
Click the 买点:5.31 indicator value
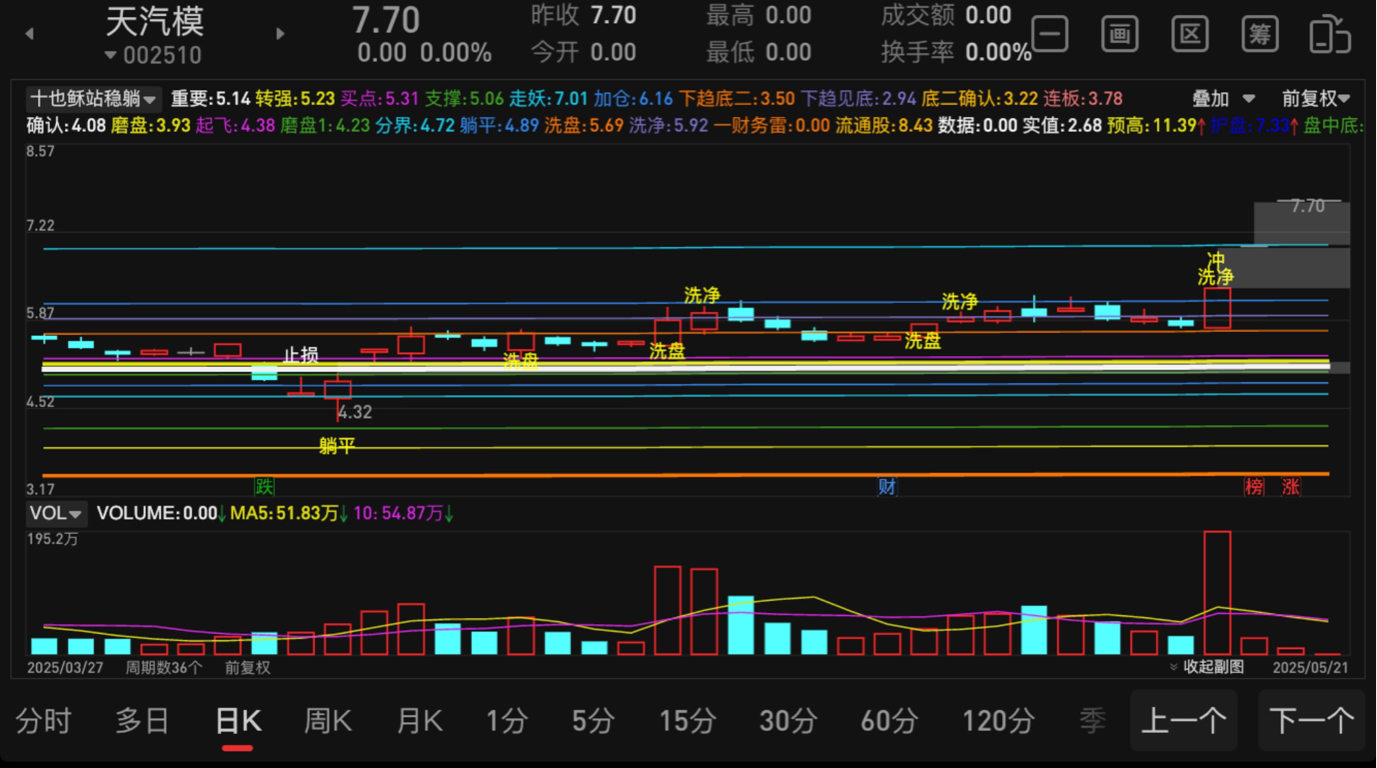(379, 99)
